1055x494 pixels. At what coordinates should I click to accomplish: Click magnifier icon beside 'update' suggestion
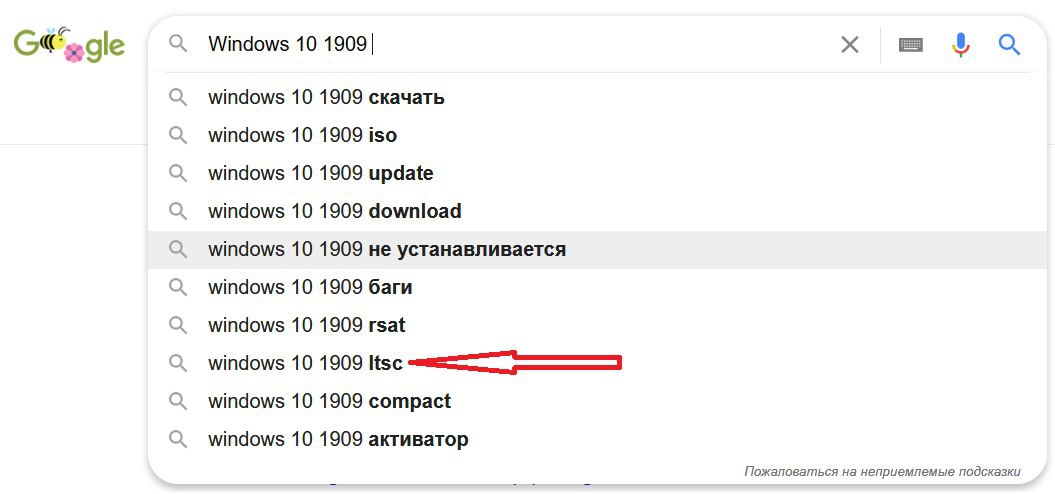tap(178, 174)
